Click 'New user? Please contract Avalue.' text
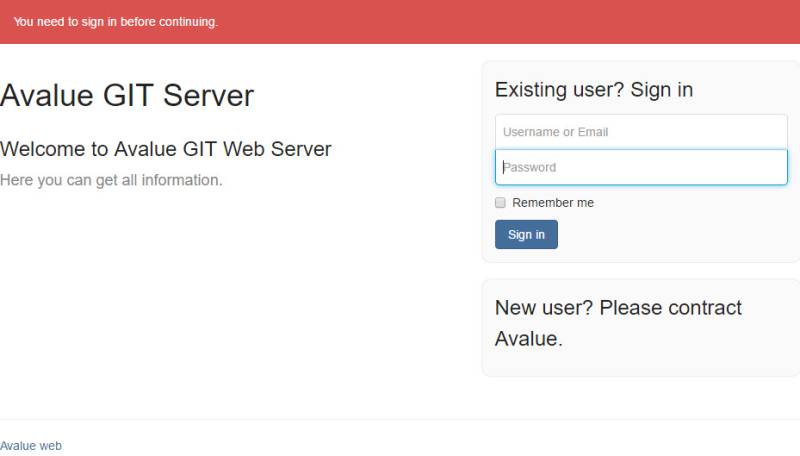Image resolution: width=800 pixels, height=456 pixels. pyautogui.click(x=618, y=323)
